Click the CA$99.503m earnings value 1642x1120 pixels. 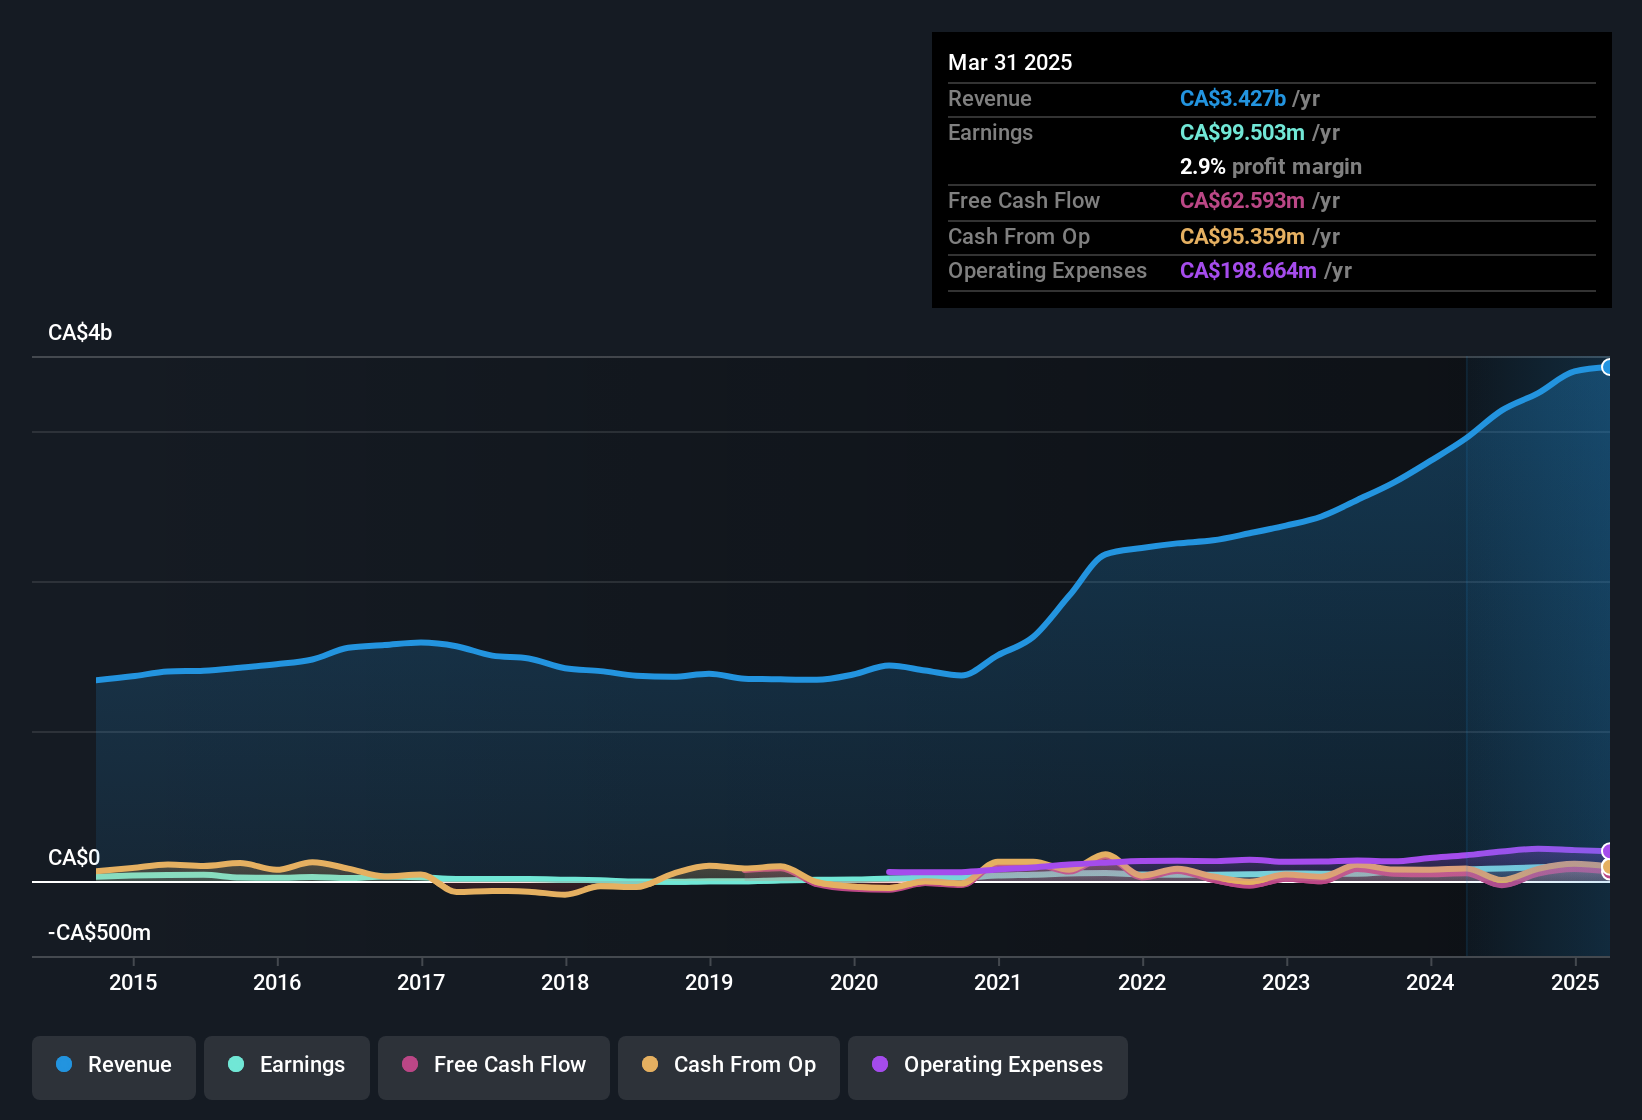tap(1242, 132)
